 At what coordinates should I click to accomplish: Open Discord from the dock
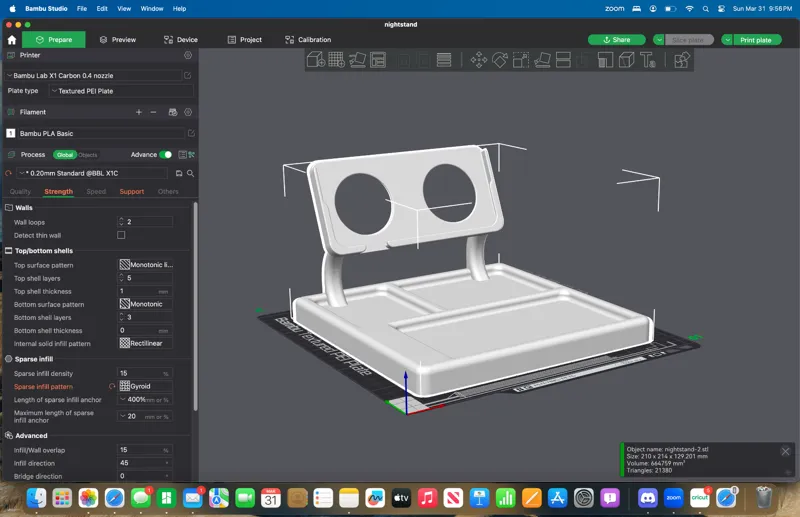pos(648,497)
